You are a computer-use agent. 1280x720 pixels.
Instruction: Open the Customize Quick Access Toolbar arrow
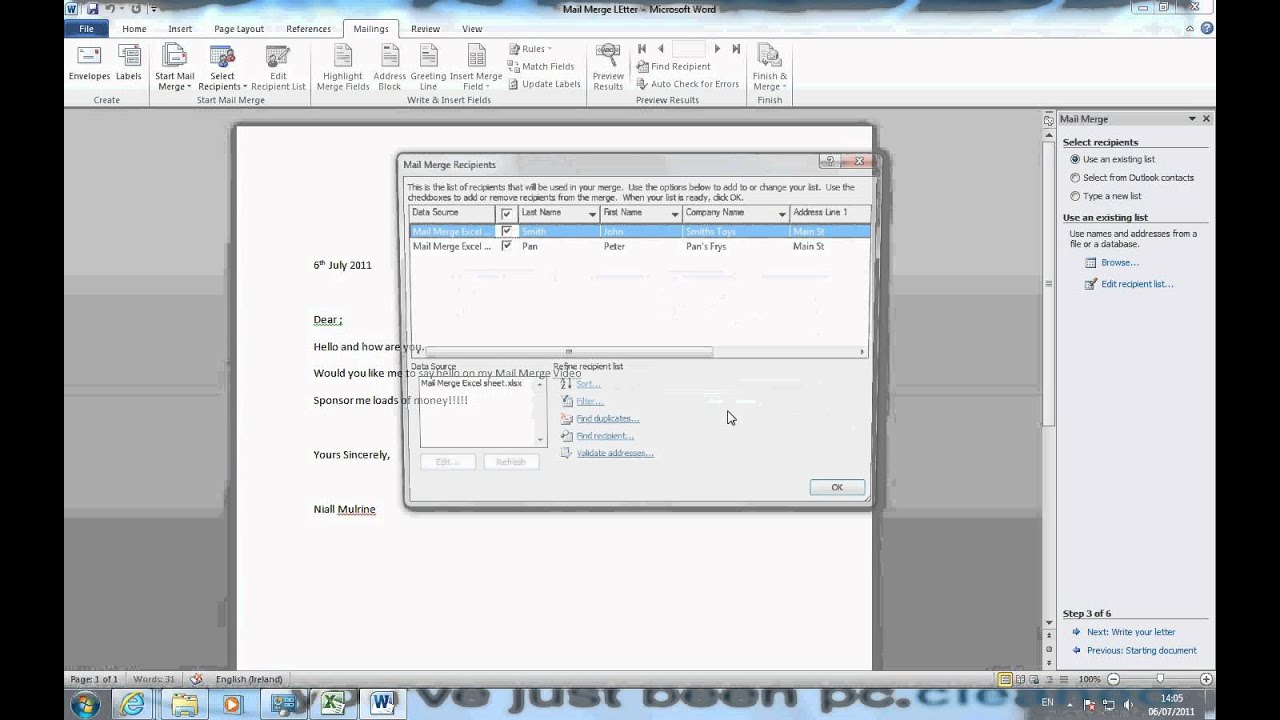pyautogui.click(x=153, y=9)
